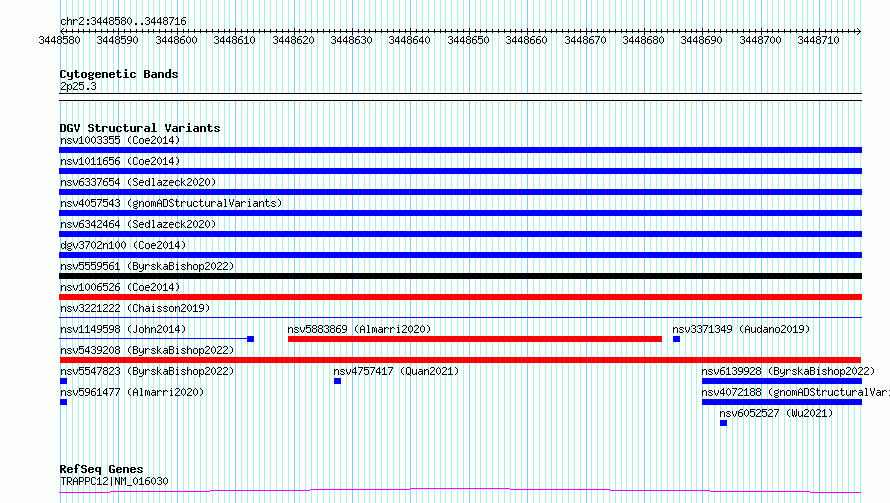This screenshot has height=503, width=890.
Task: Open variant nsv6052527 (Wu2021) label
Action: pyautogui.click(x=776, y=413)
